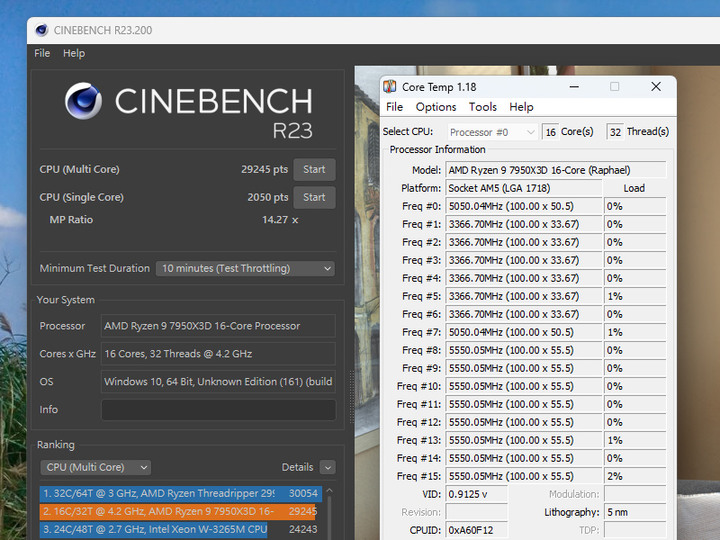Viewport: 720px width, 540px height.
Task: Expand the ranking Details chevron
Action: (x=327, y=467)
